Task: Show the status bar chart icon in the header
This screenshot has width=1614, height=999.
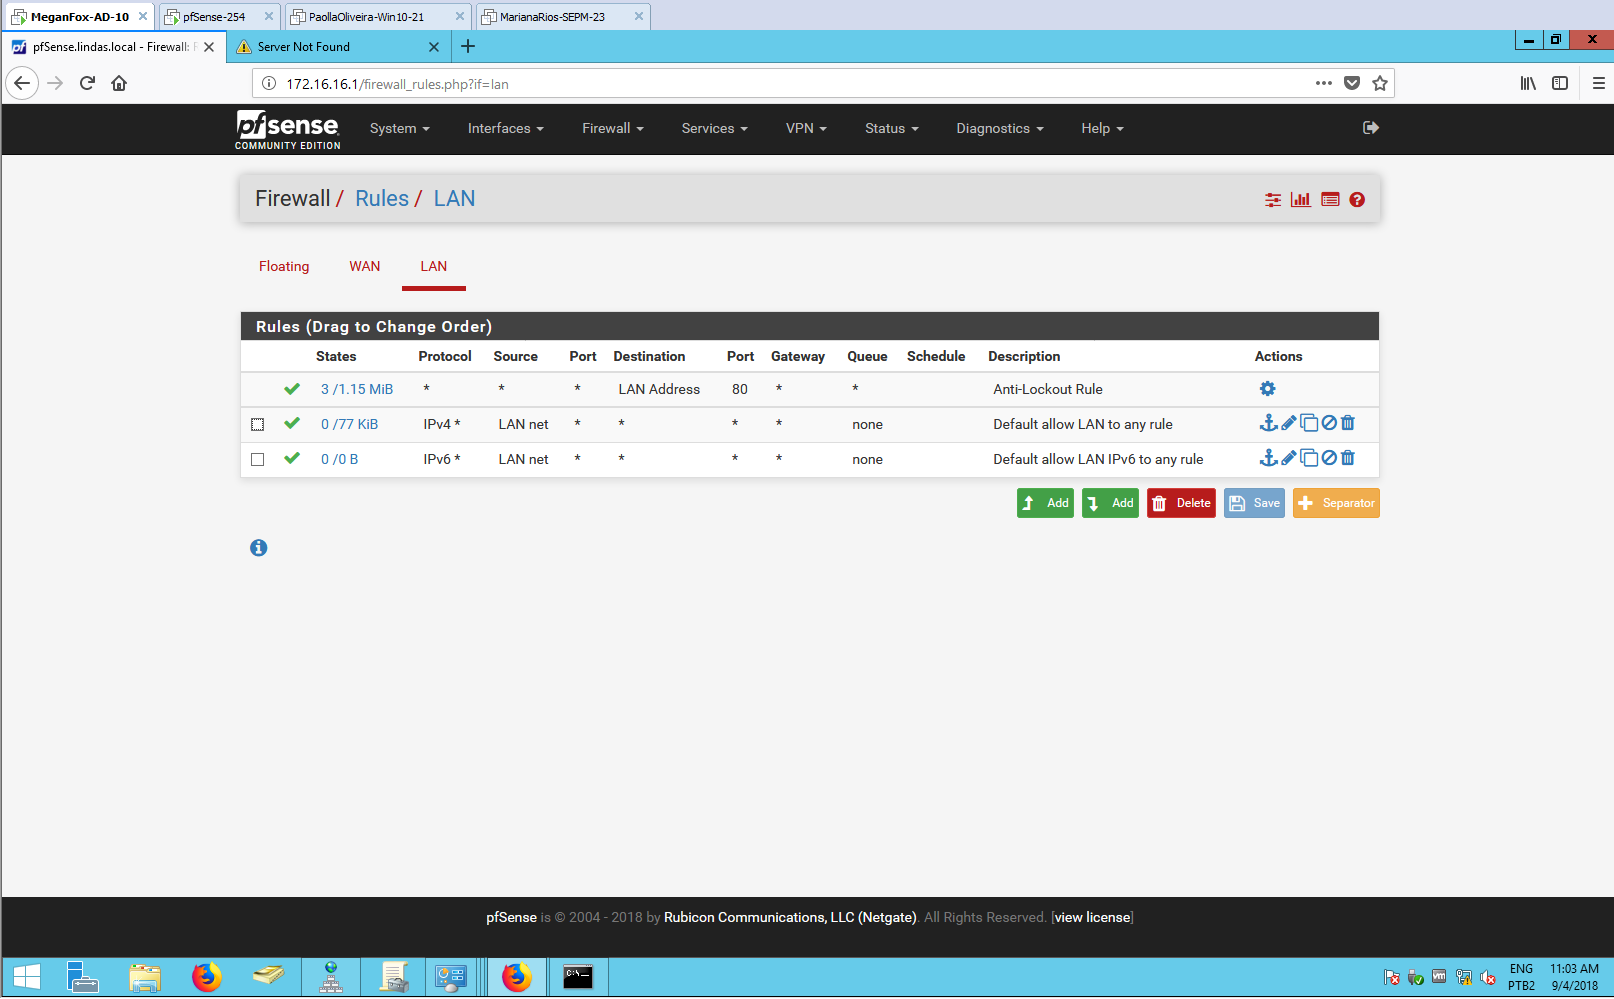Action: pyautogui.click(x=1301, y=200)
